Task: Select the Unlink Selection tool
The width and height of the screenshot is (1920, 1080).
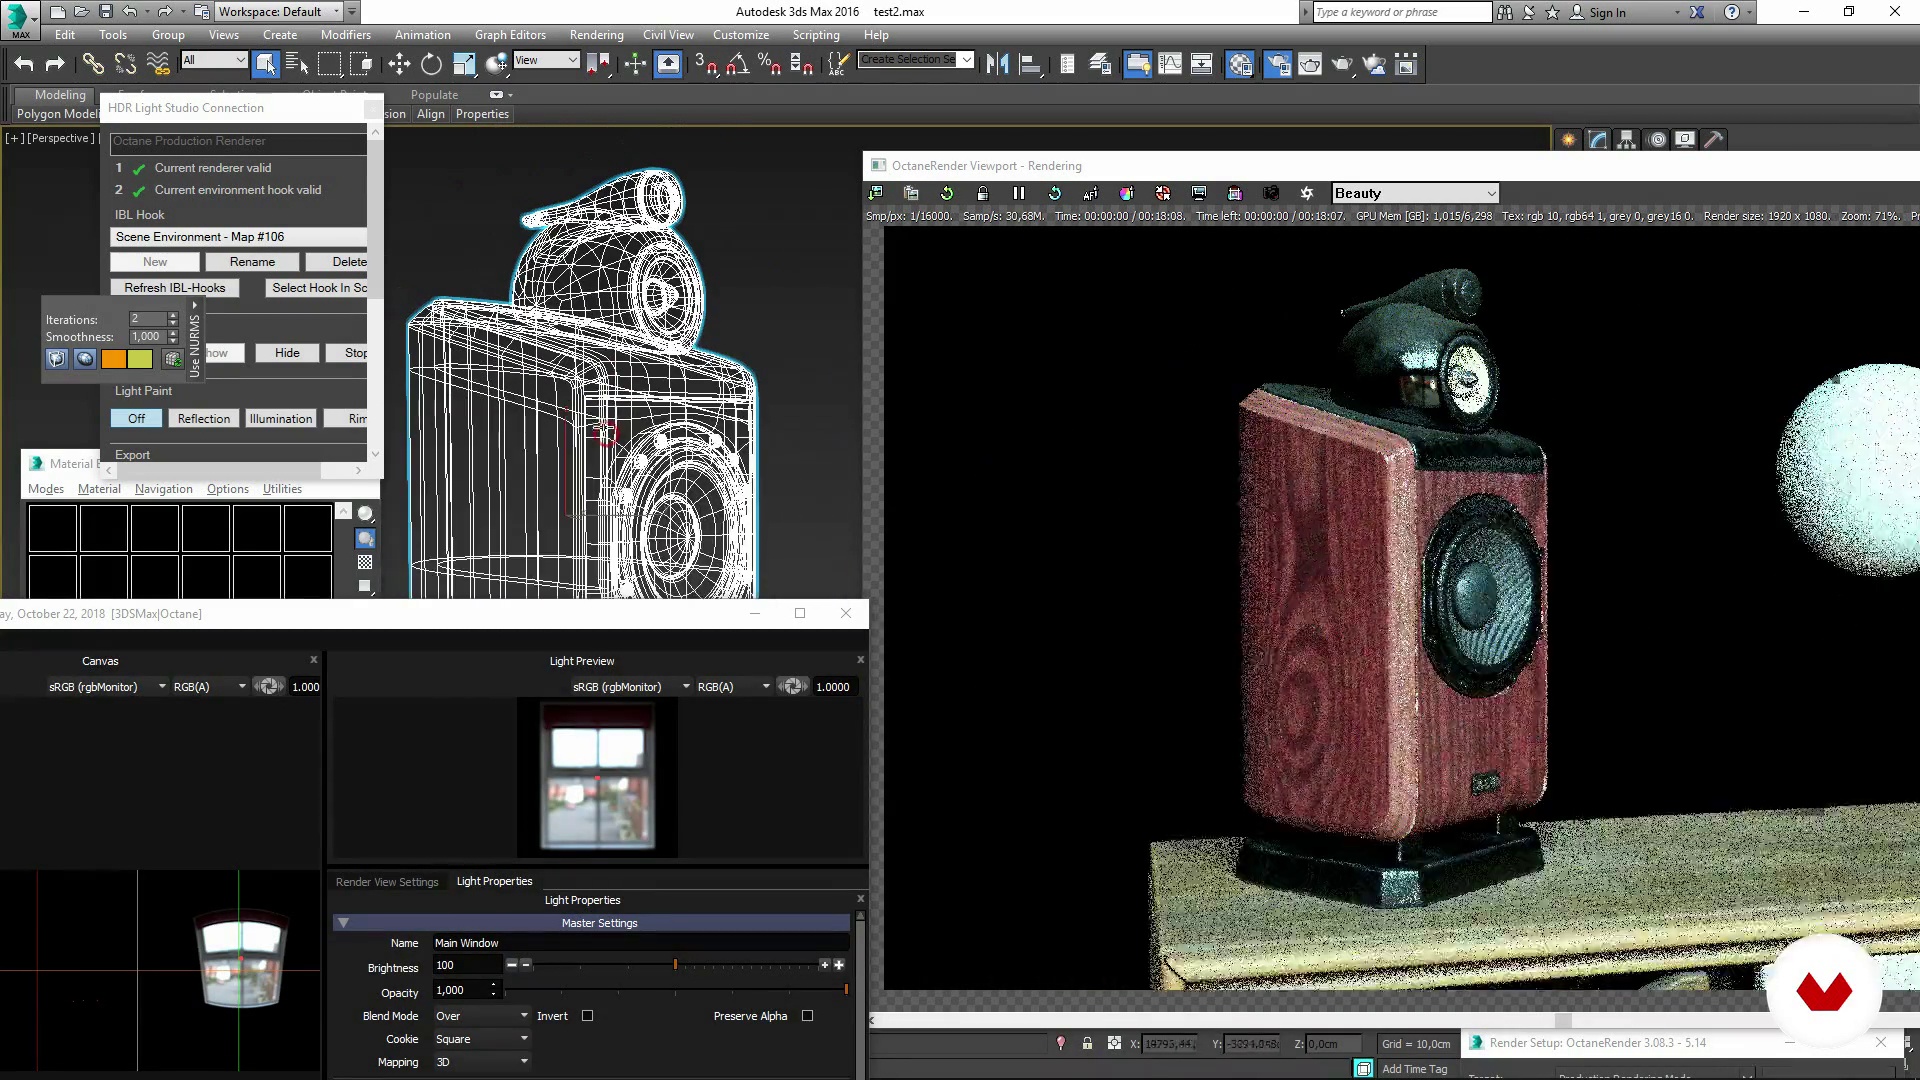Action: (x=125, y=65)
